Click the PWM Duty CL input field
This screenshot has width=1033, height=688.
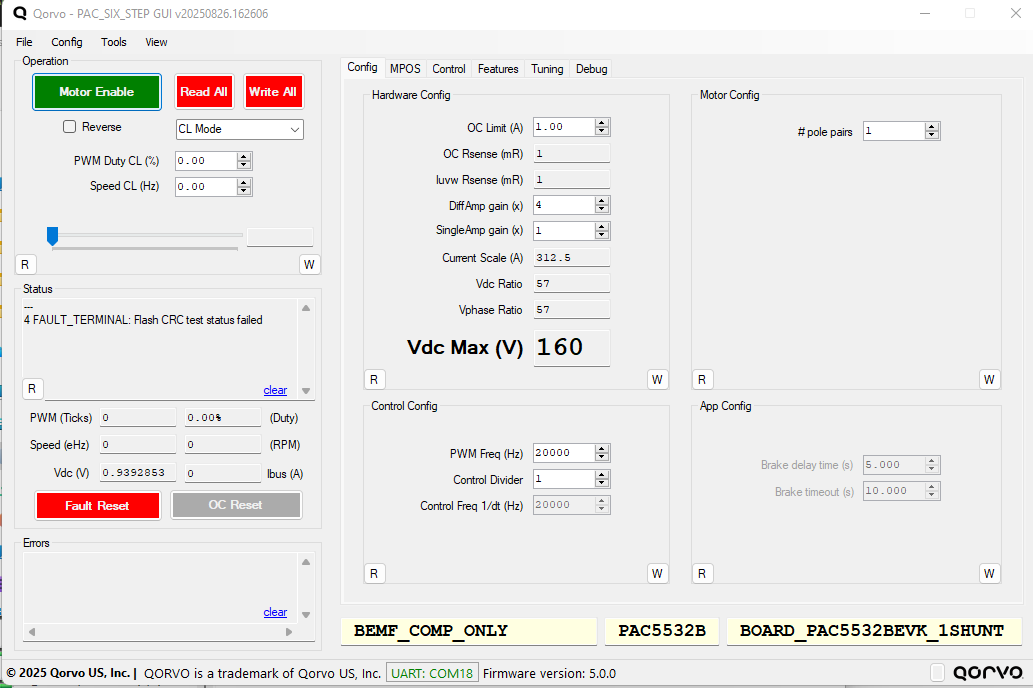click(206, 161)
